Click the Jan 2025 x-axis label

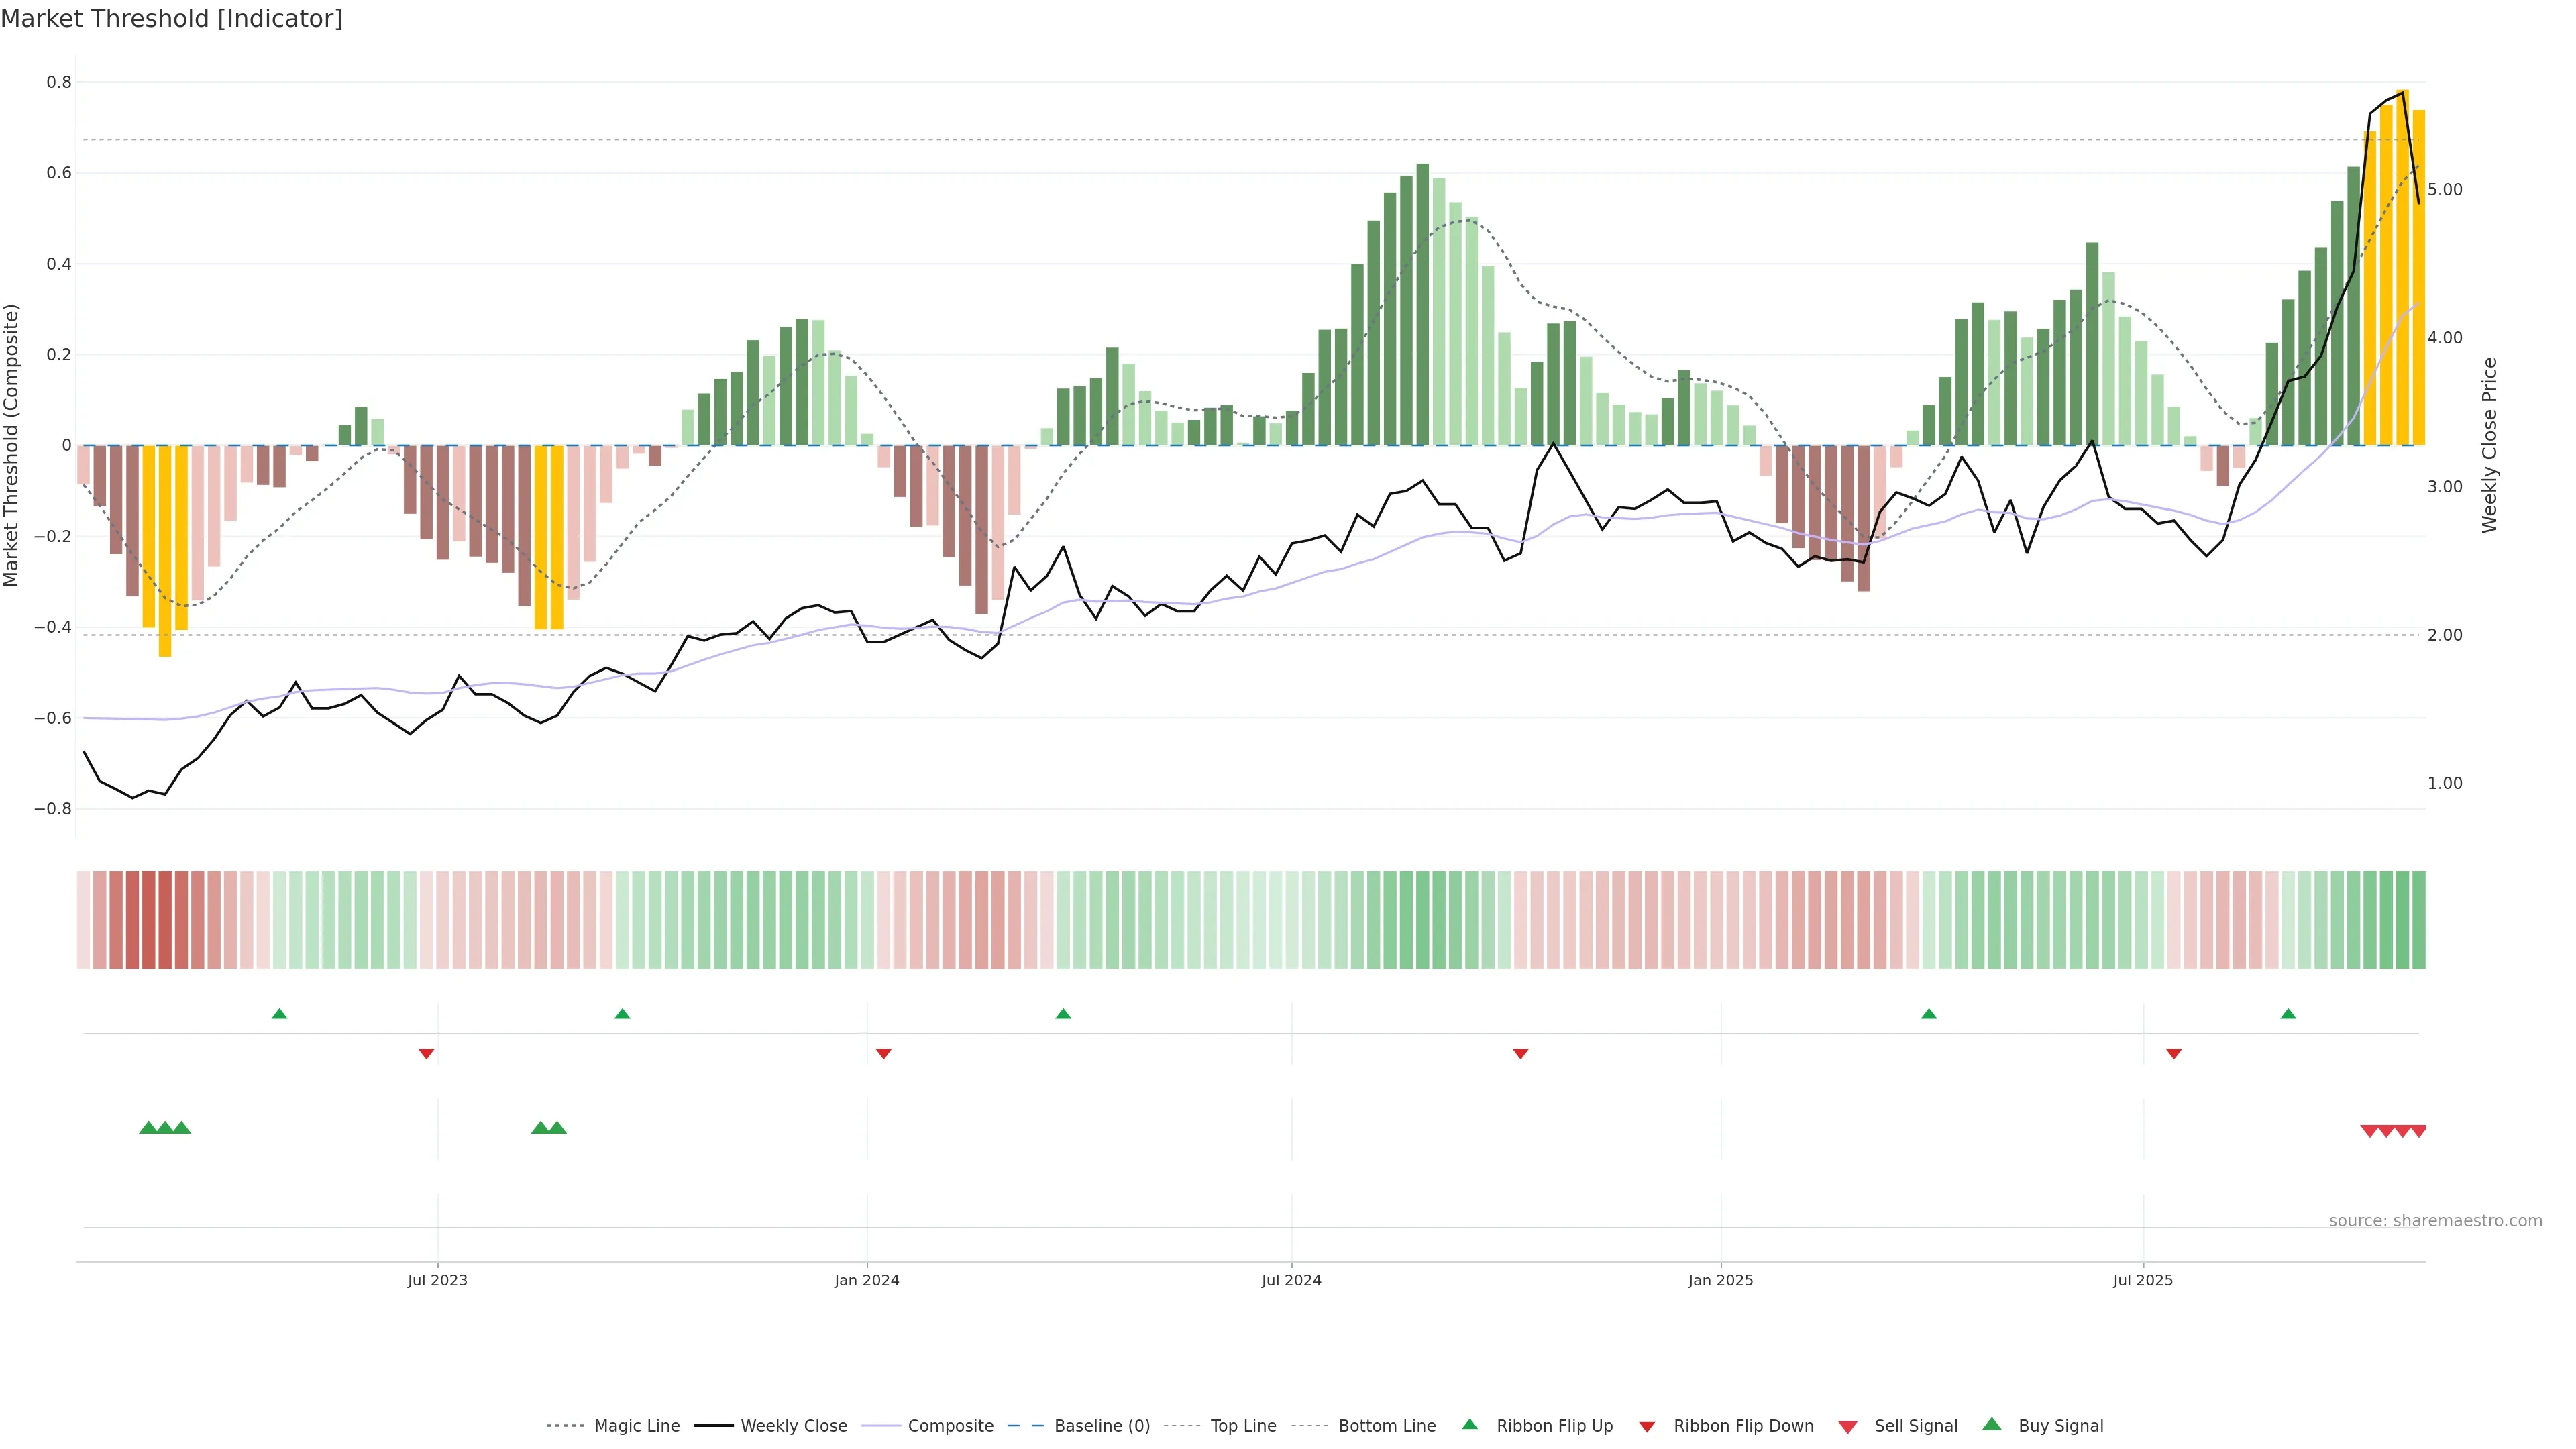pyautogui.click(x=1720, y=1280)
